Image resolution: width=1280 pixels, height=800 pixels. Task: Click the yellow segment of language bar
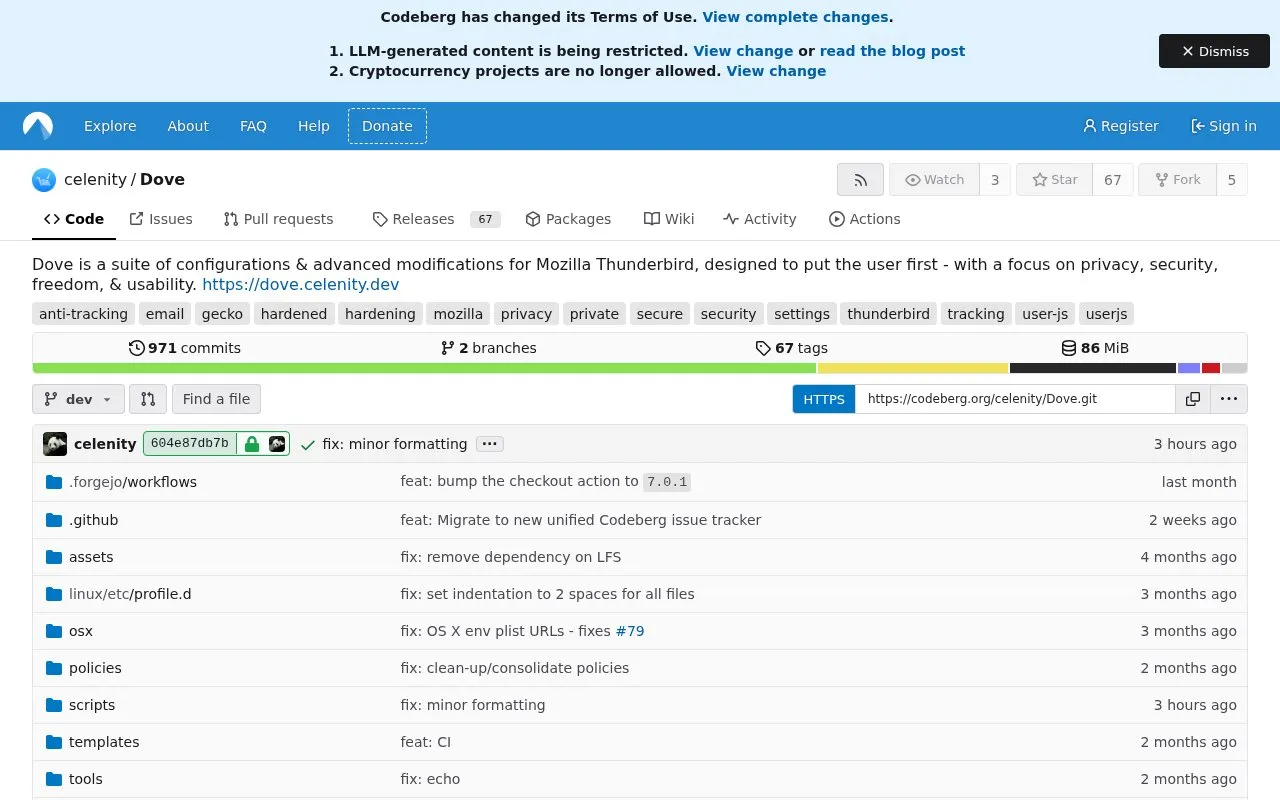(913, 368)
